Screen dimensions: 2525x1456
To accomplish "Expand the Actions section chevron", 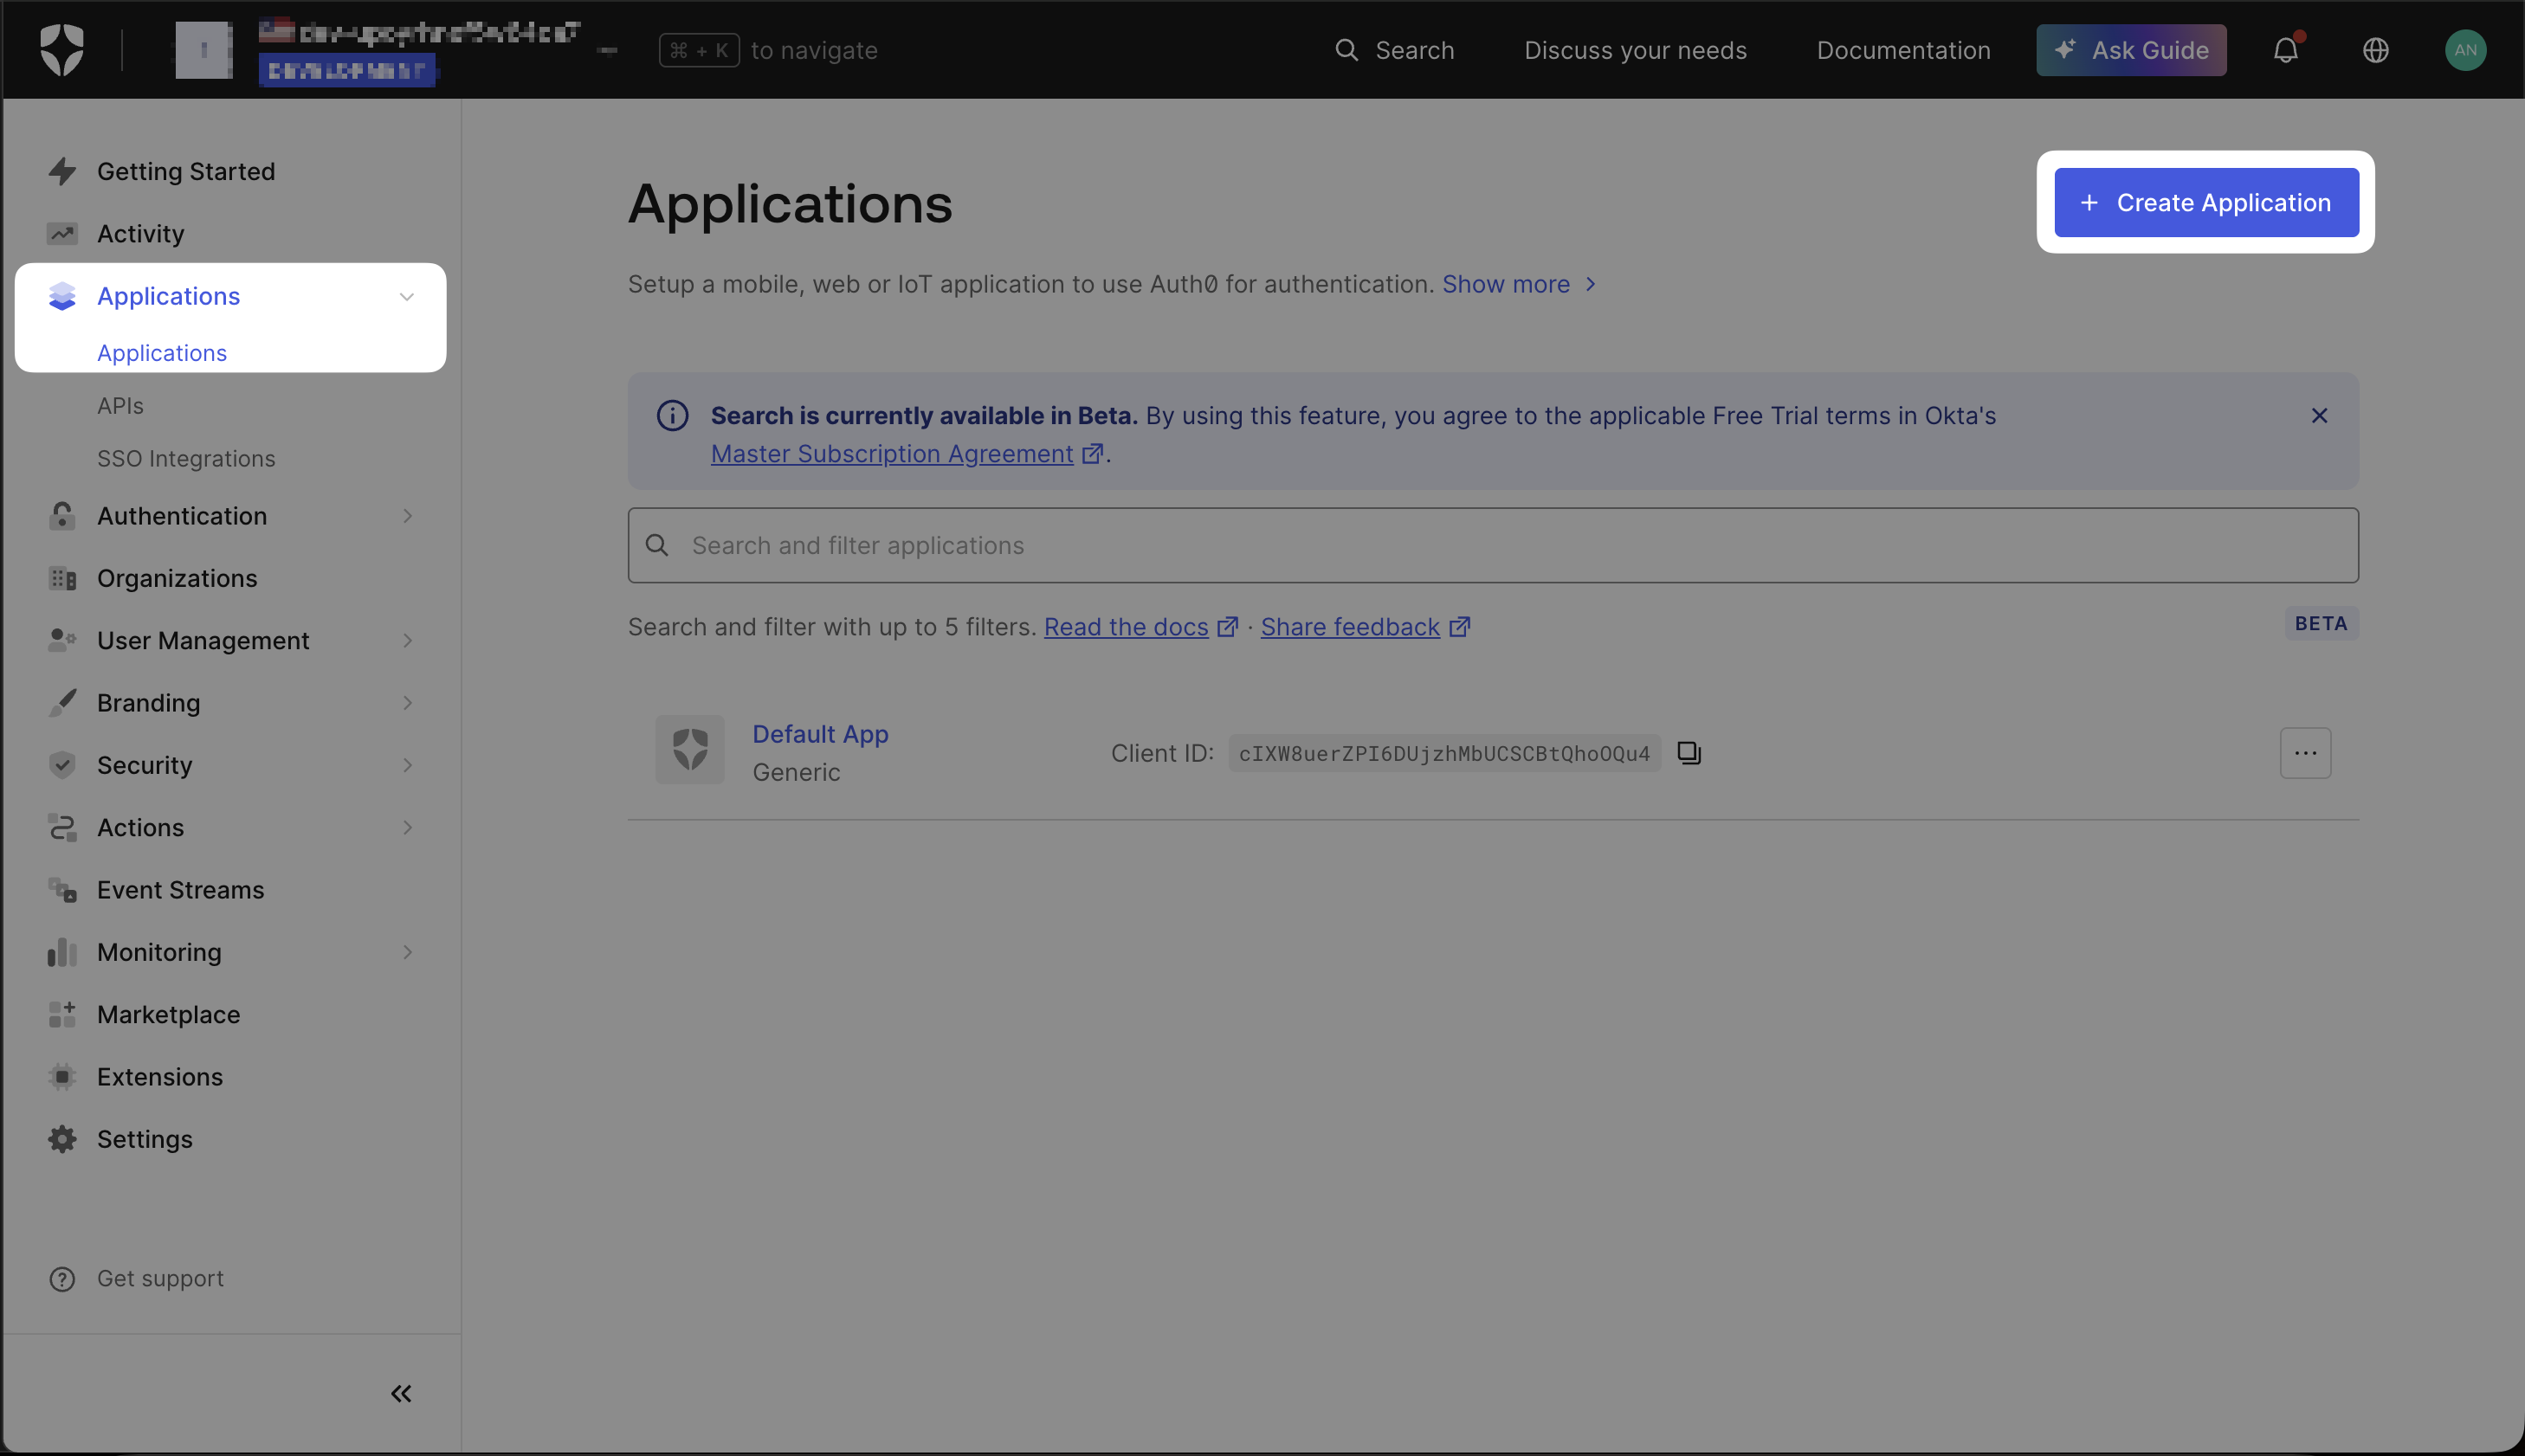I will 407,827.
